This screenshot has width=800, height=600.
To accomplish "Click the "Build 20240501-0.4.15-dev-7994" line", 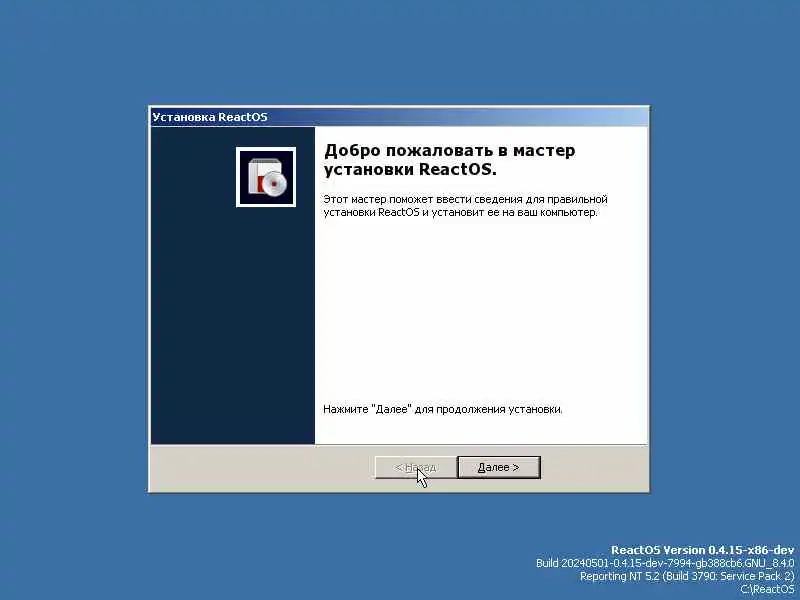I will (665, 563).
